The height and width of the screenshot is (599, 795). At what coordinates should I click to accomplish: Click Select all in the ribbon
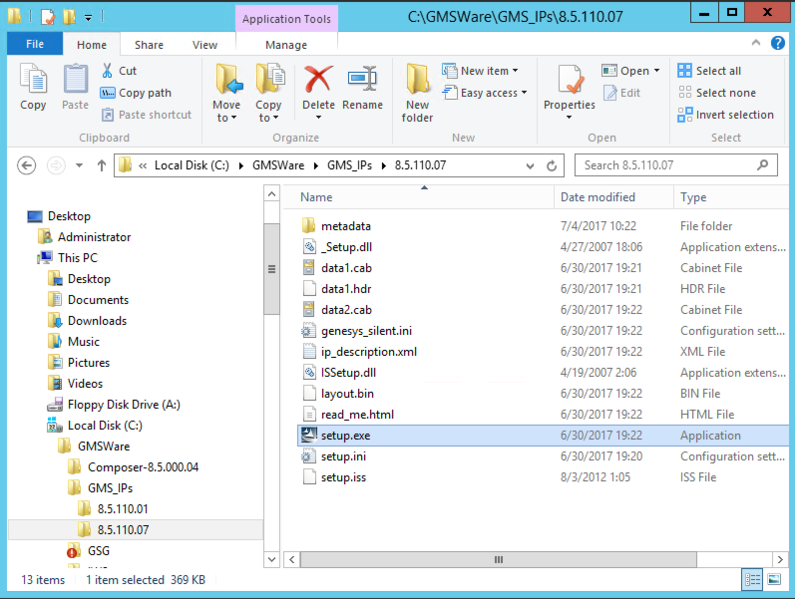coord(709,71)
